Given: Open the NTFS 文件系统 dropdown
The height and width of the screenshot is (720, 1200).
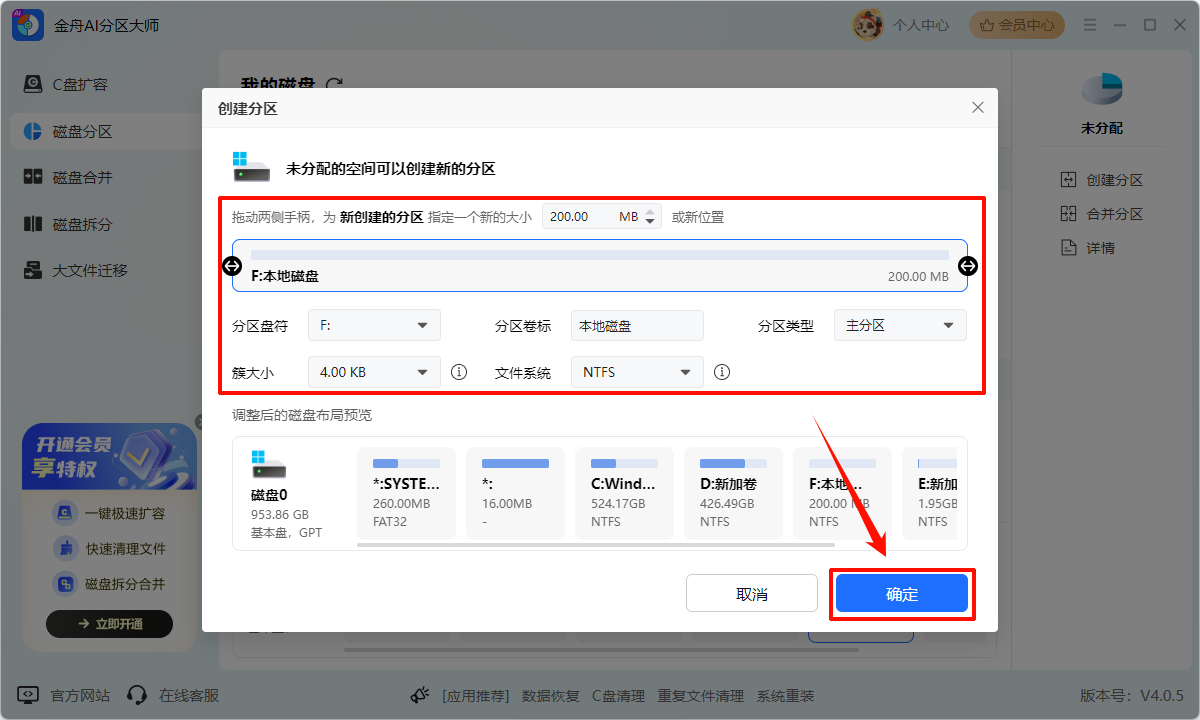Looking at the screenshot, I should [x=636, y=371].
